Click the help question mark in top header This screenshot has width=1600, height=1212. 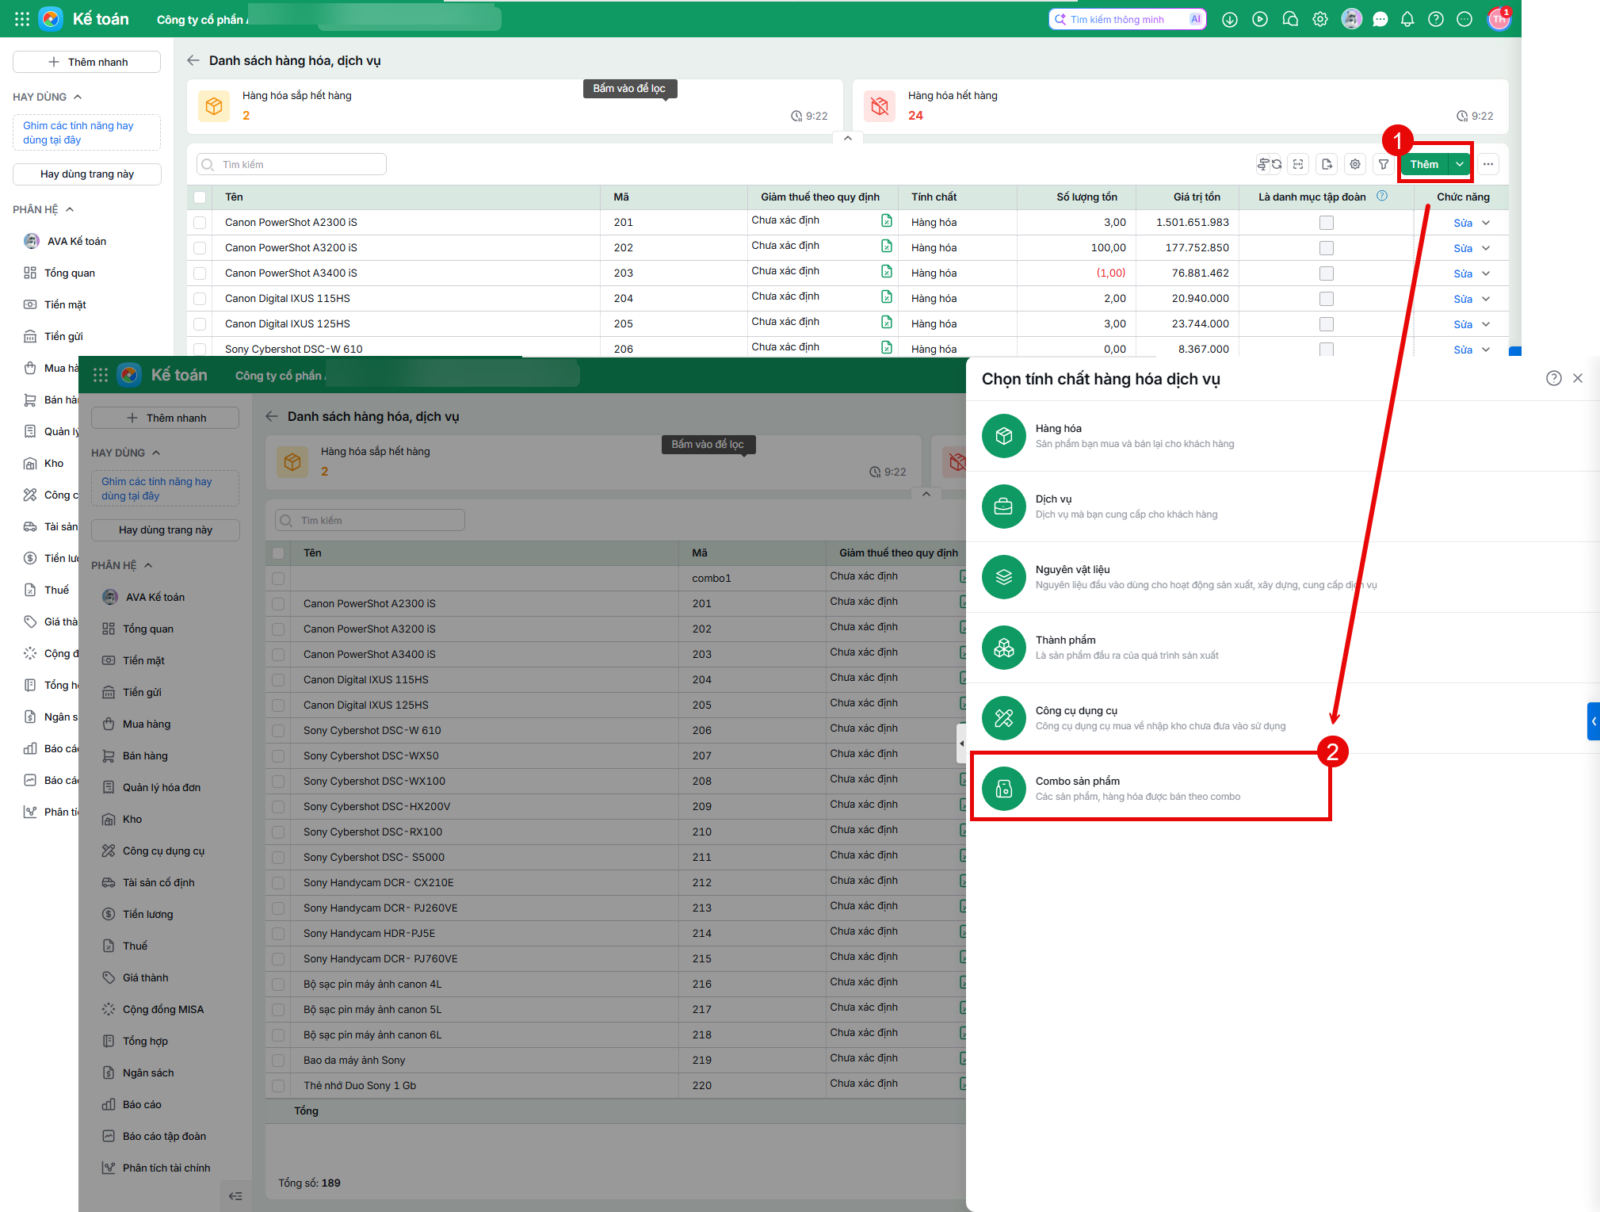[1436, 19]
